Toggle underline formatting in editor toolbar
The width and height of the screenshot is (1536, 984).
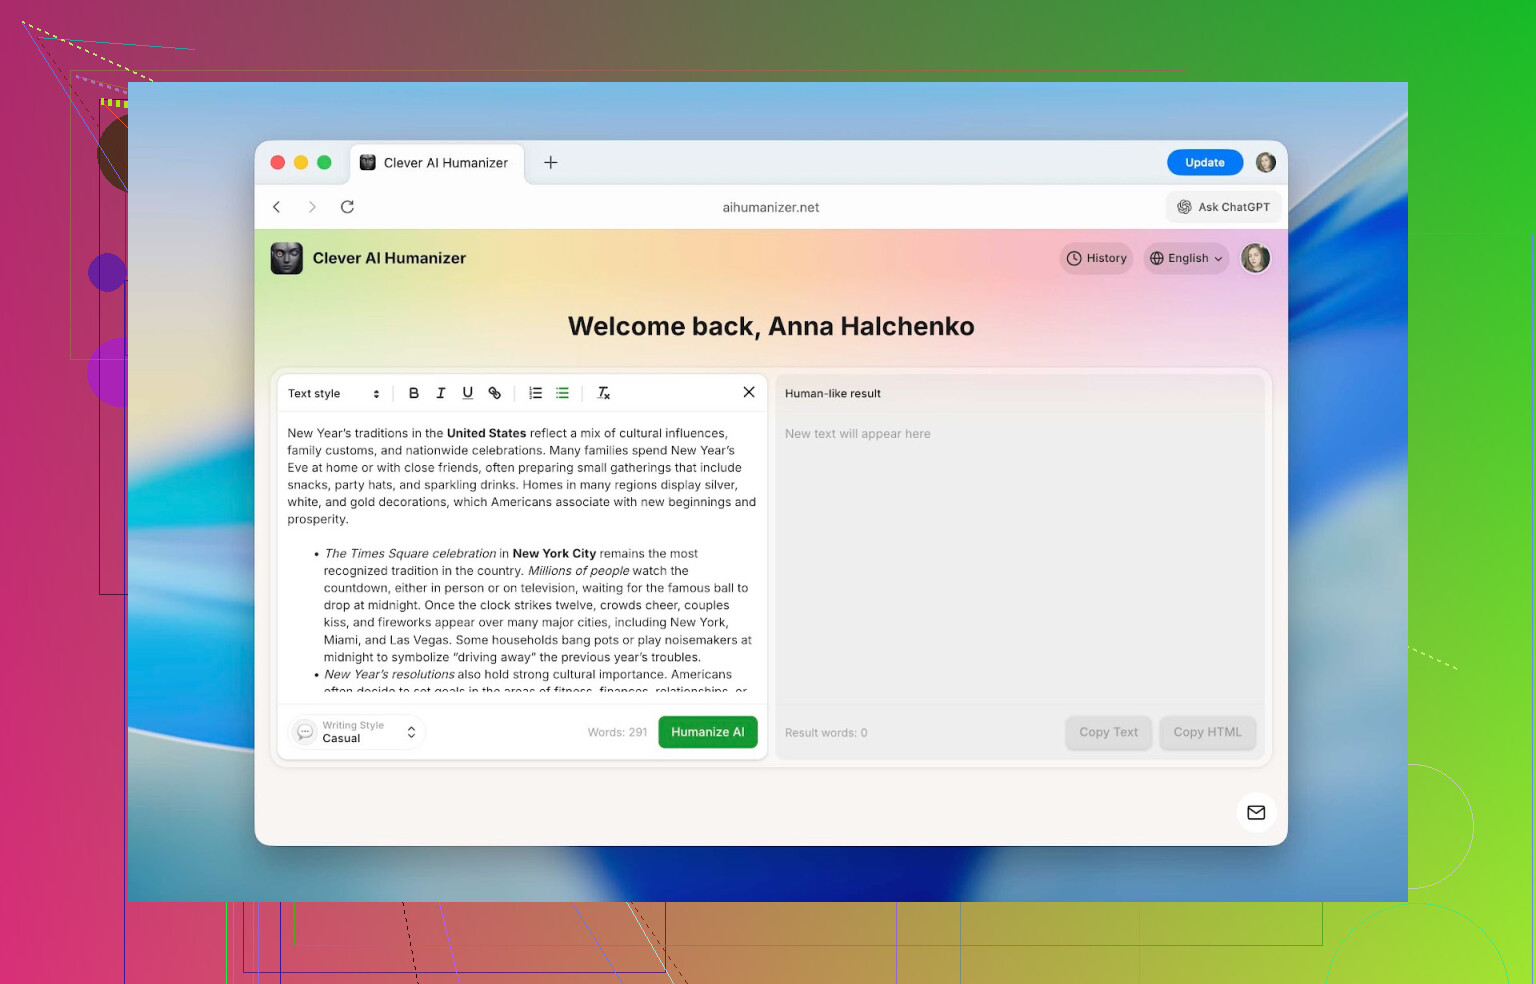pyautogui.click(x=467, y=393)
